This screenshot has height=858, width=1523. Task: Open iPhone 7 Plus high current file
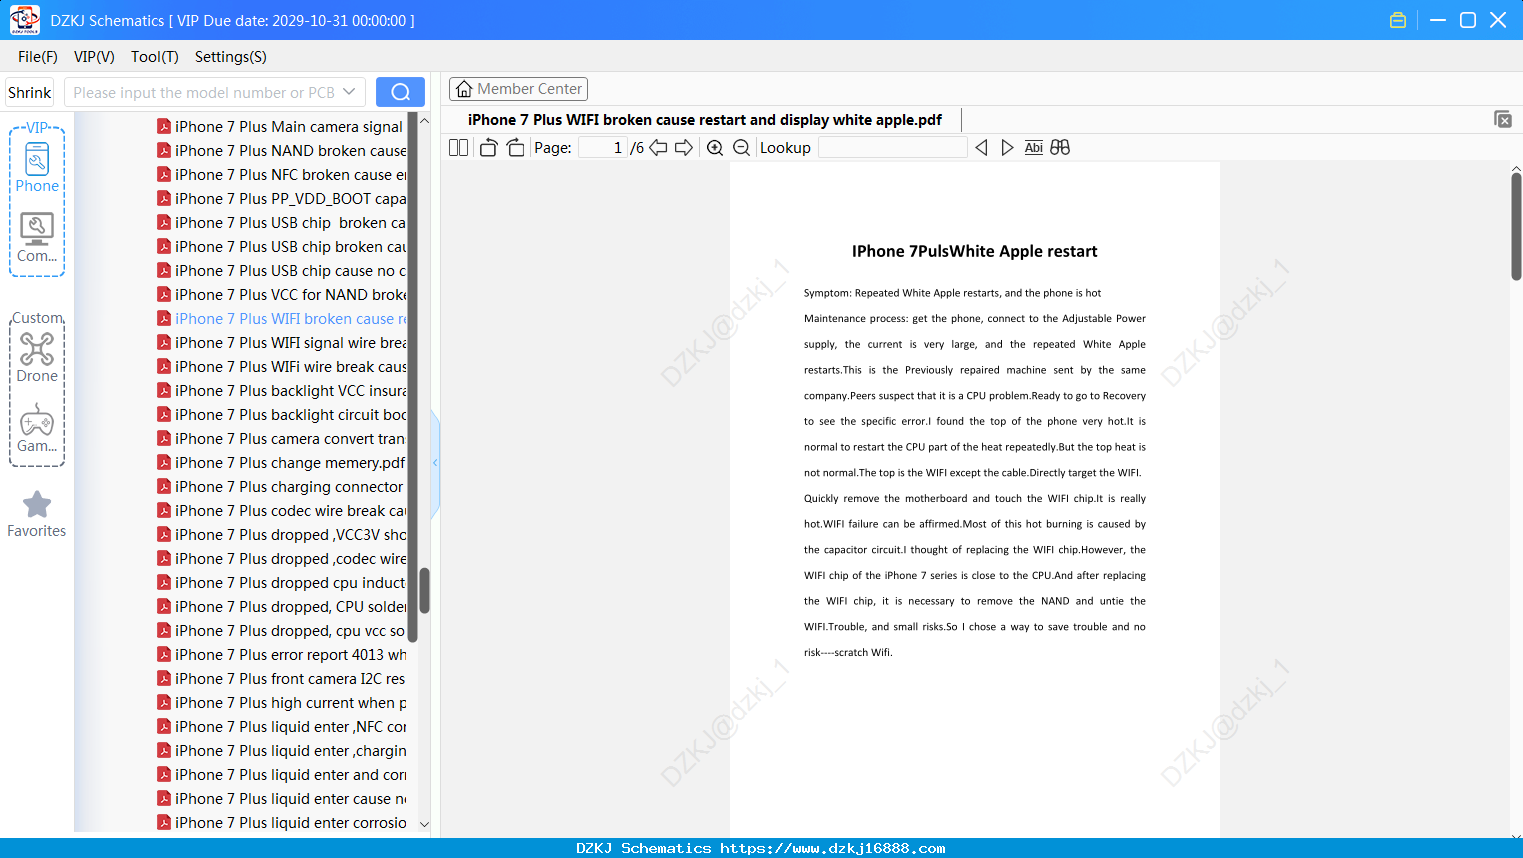(282, 703)
